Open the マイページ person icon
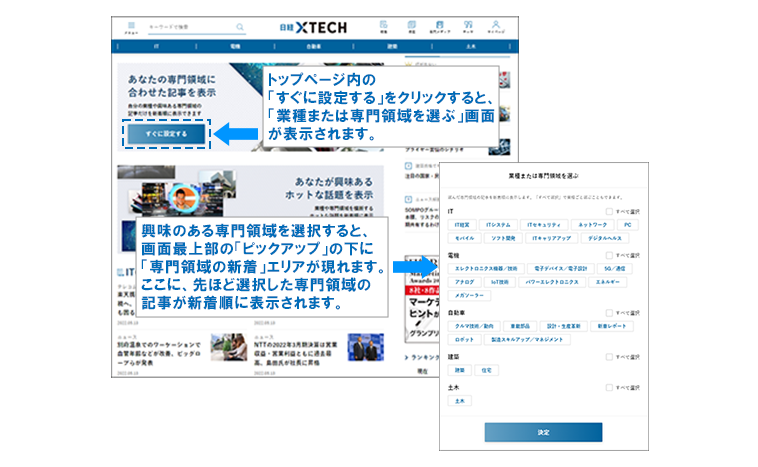Image resolution: width=758 pixels, height=467 pixels. (496, 27)
